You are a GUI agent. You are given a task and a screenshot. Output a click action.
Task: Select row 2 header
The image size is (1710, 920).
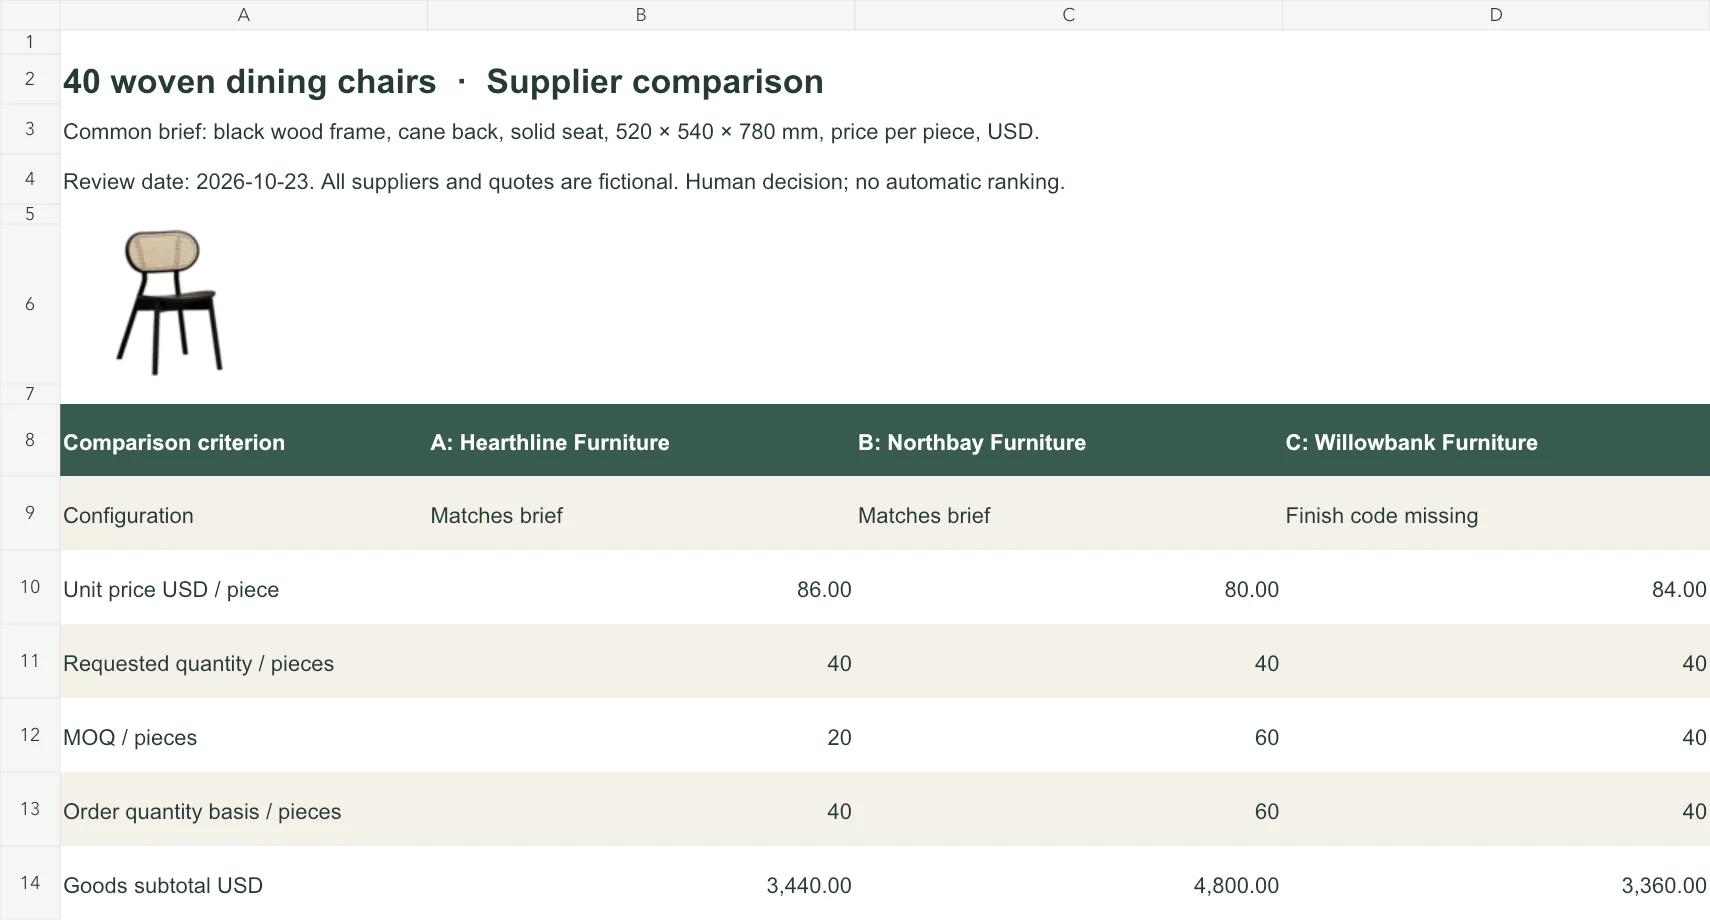(x=30, y=79)
